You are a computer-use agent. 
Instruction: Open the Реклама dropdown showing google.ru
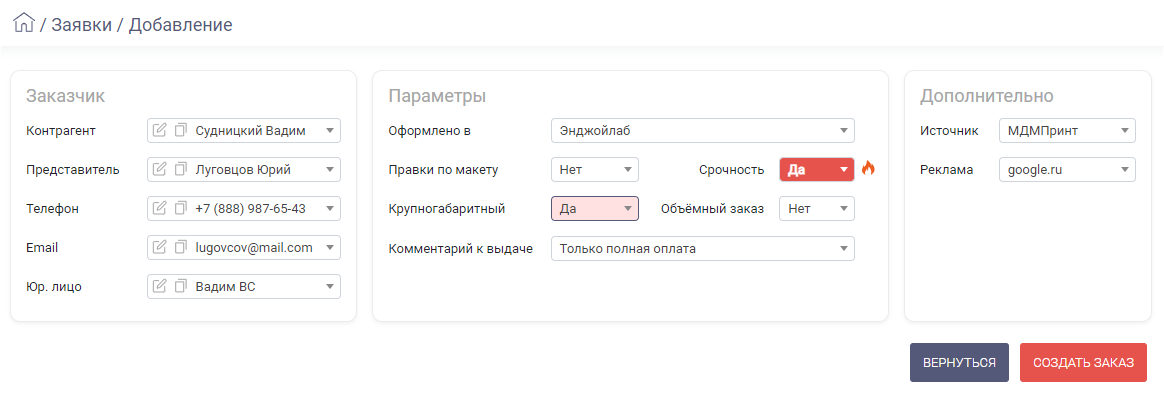coord(1067,169)
